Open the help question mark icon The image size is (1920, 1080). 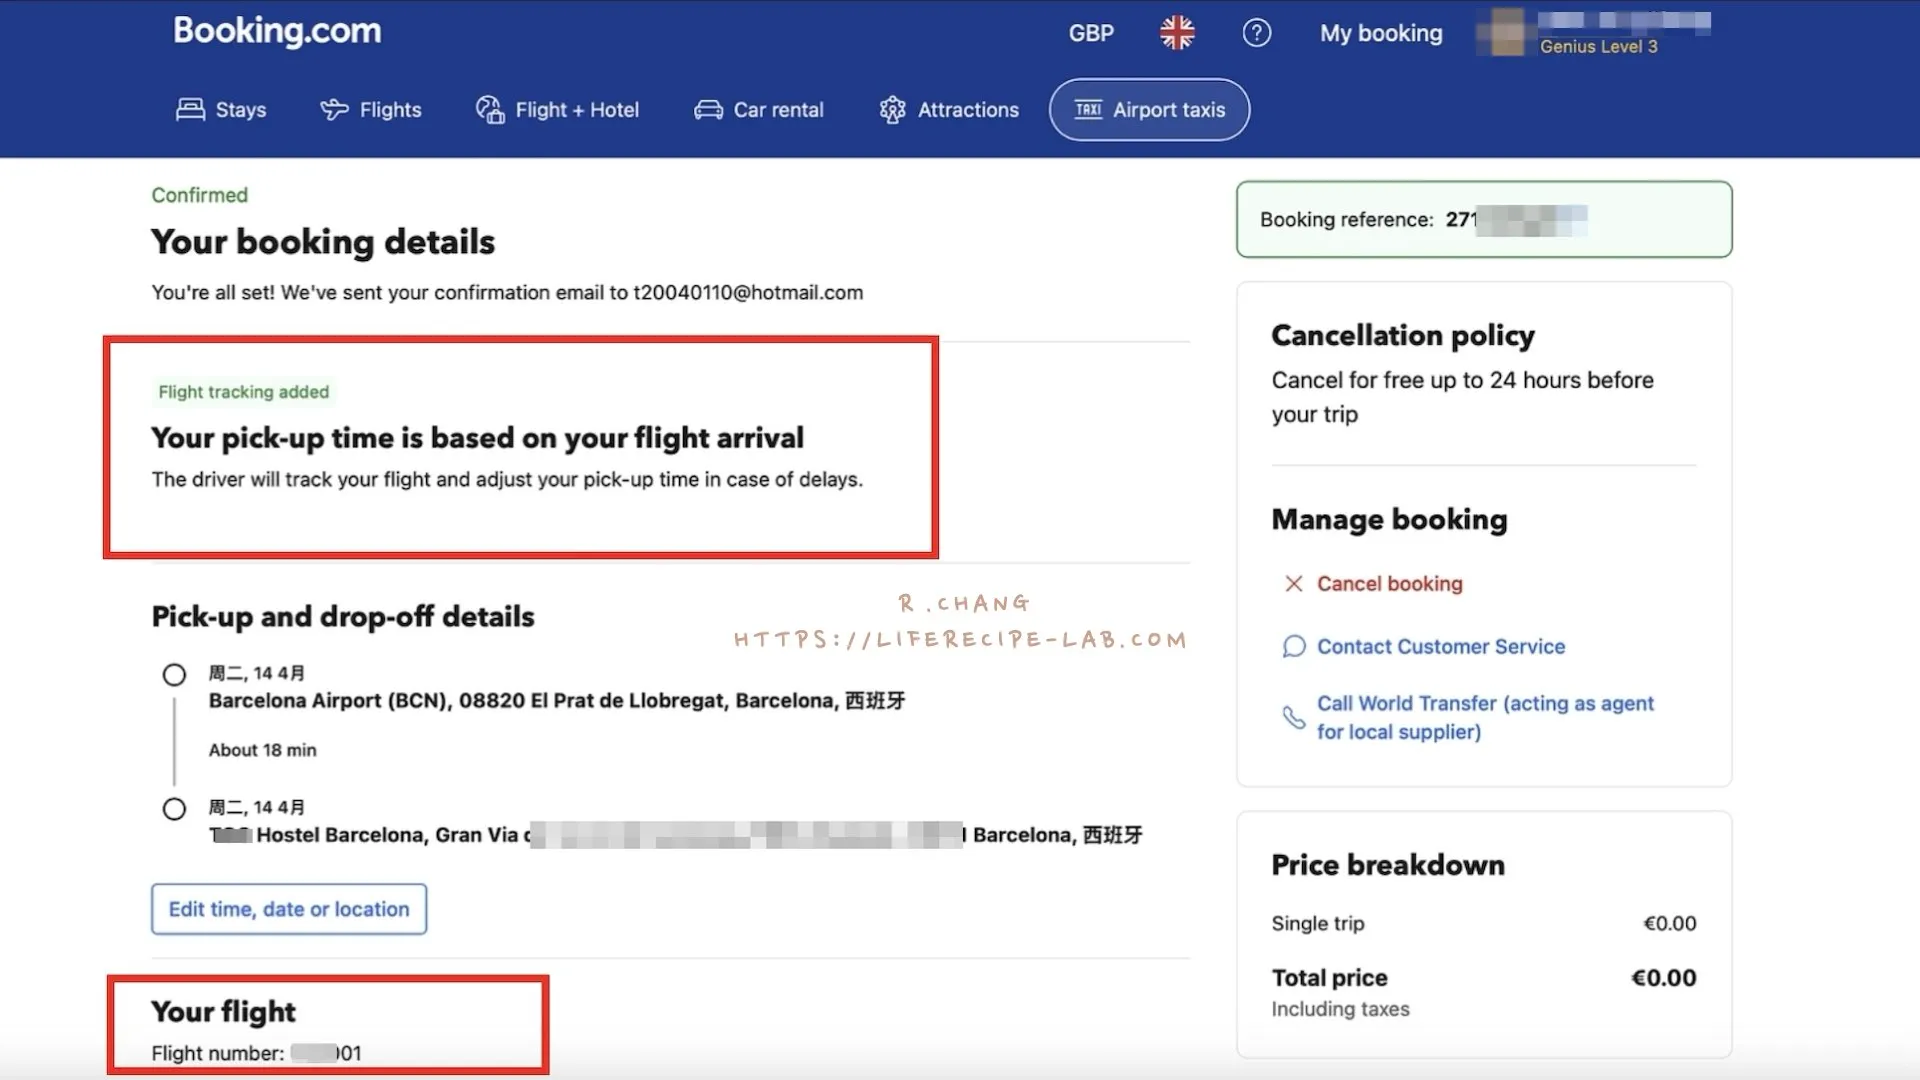point(1257,33)
